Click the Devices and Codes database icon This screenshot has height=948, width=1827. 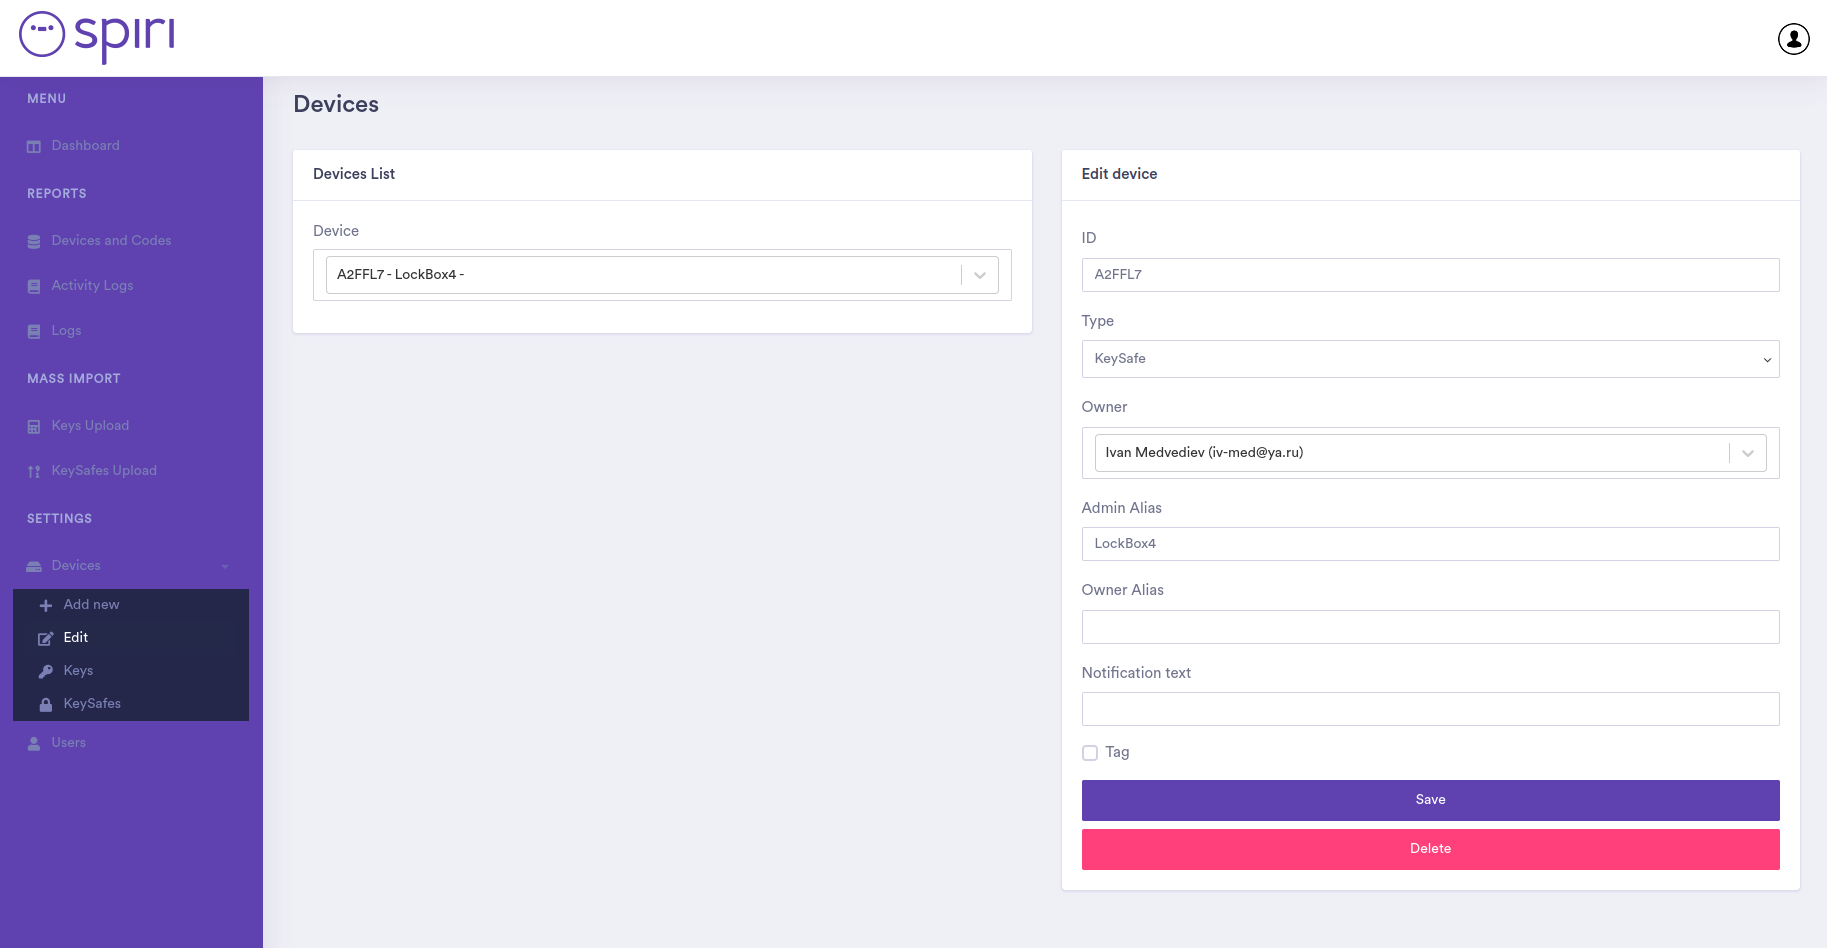(34, 242)
